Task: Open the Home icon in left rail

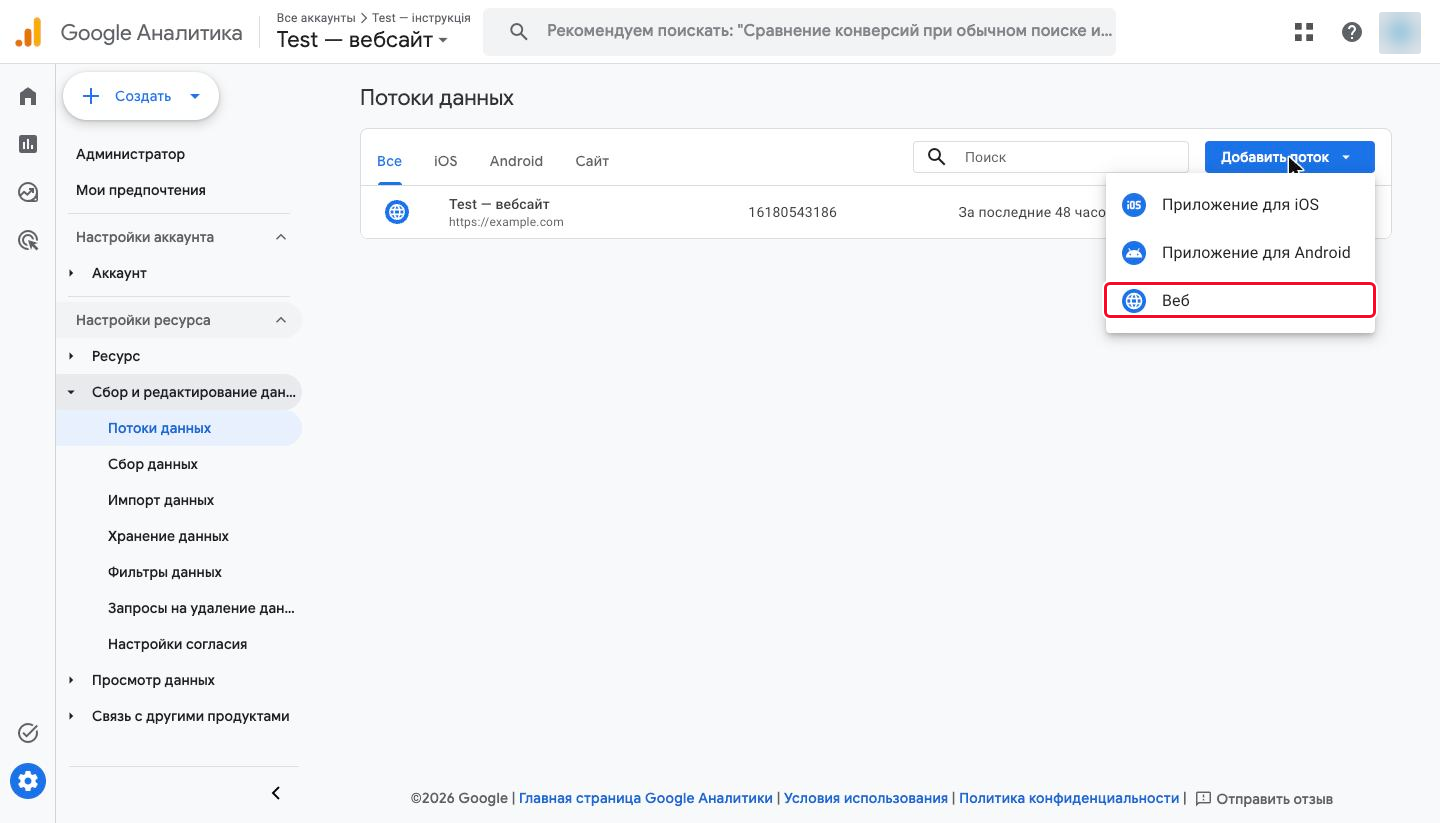Action: tap(28, 96)
